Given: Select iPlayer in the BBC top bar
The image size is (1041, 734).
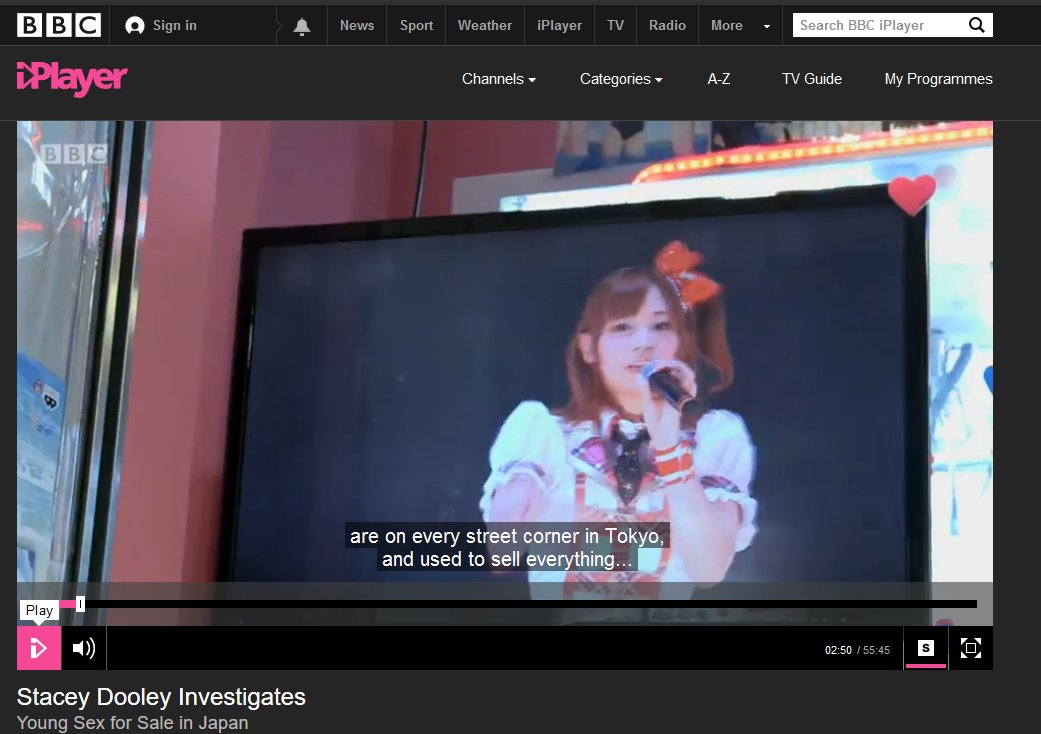Looking at the screenshot, I should (559, 25).
